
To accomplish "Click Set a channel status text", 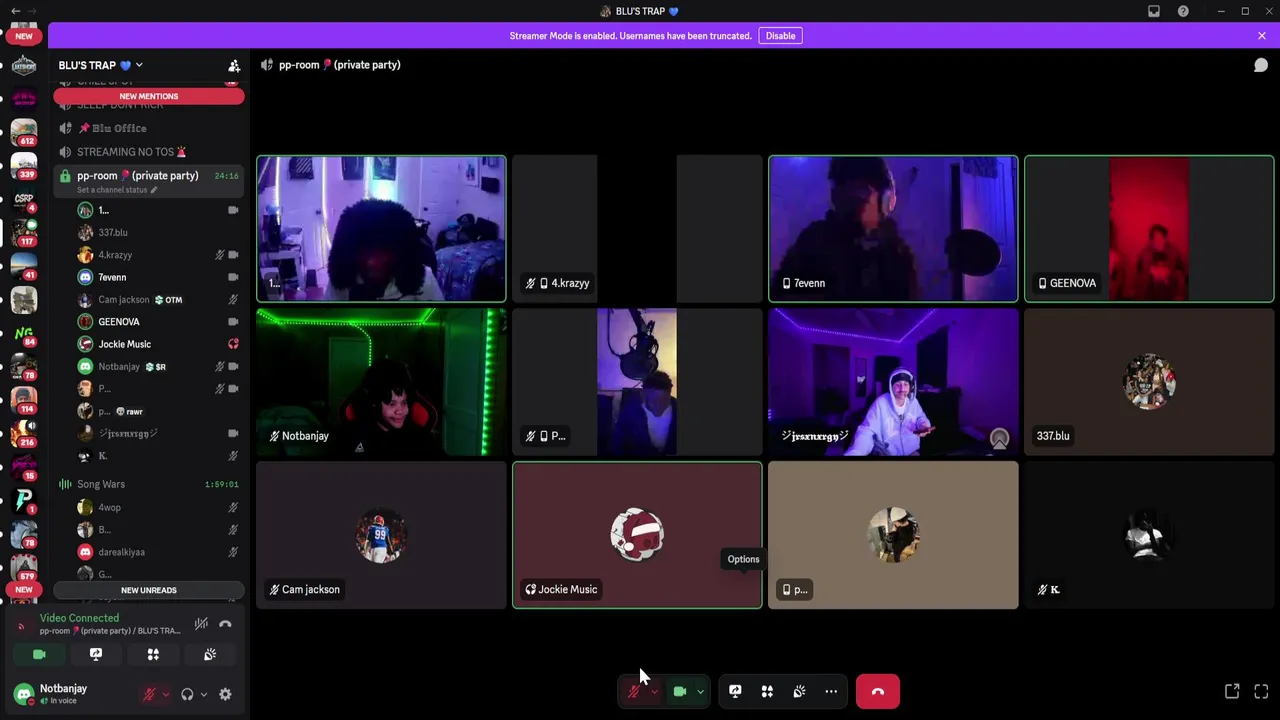I will (x=111, y=190).
